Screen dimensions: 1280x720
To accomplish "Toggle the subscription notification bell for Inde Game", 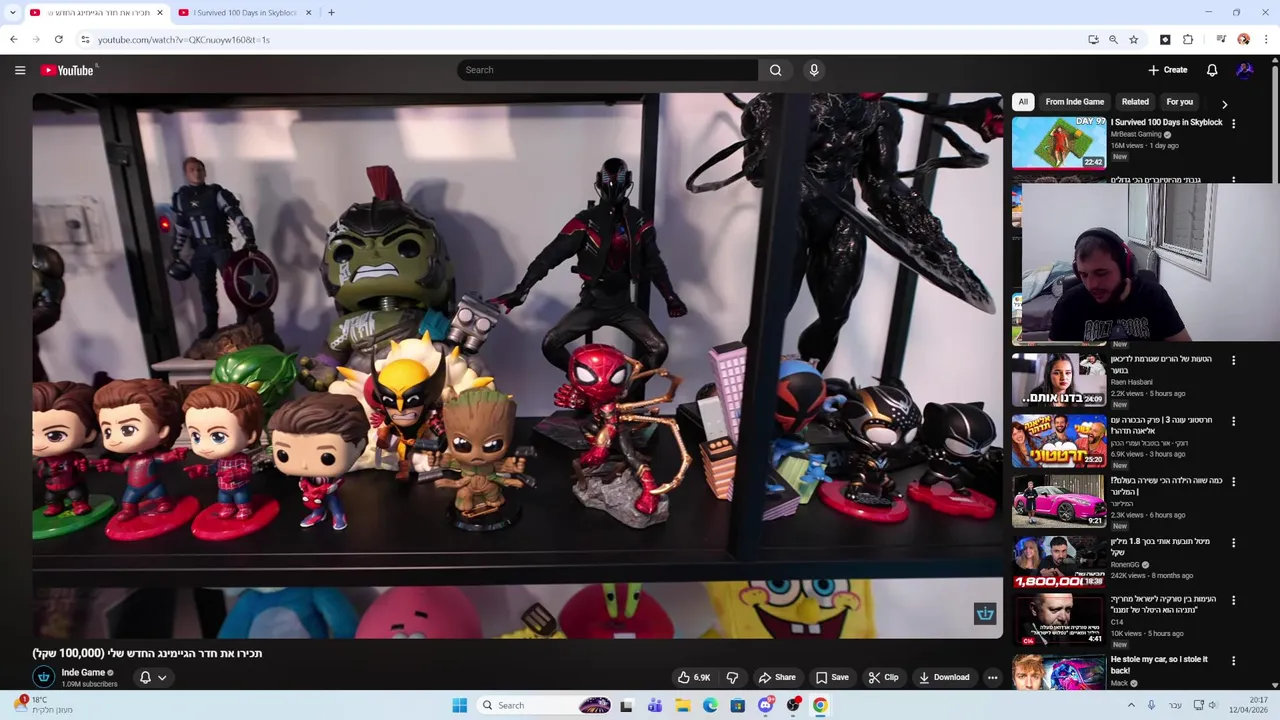I will [x=153, y=677].
